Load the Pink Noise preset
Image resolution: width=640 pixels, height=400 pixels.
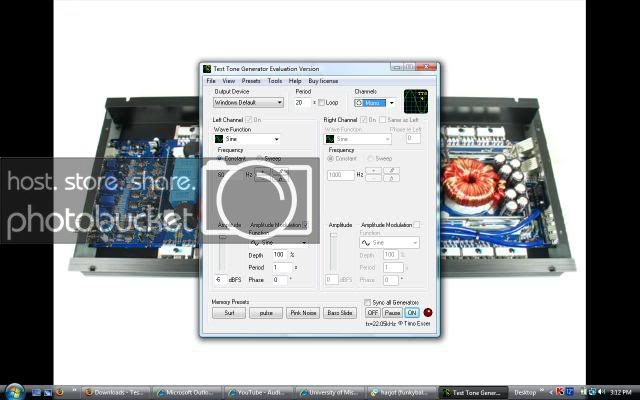pyautogui.click(x=303, y=313)
